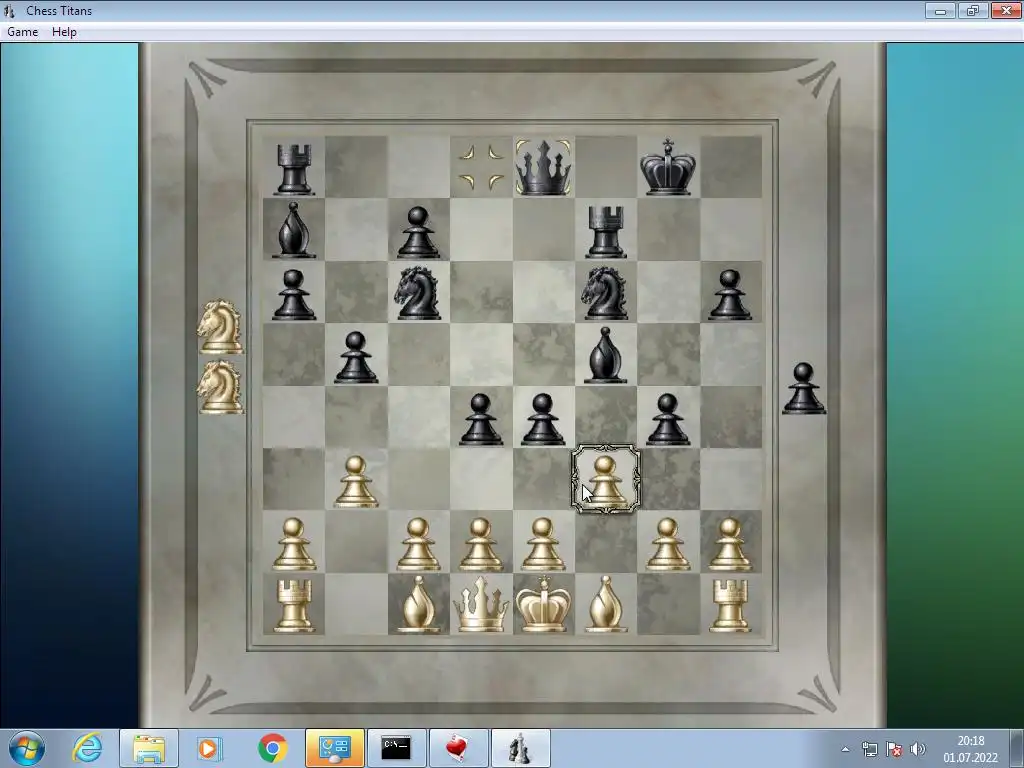
Task: Open the network tray icon
Action: tap(869, 749)
